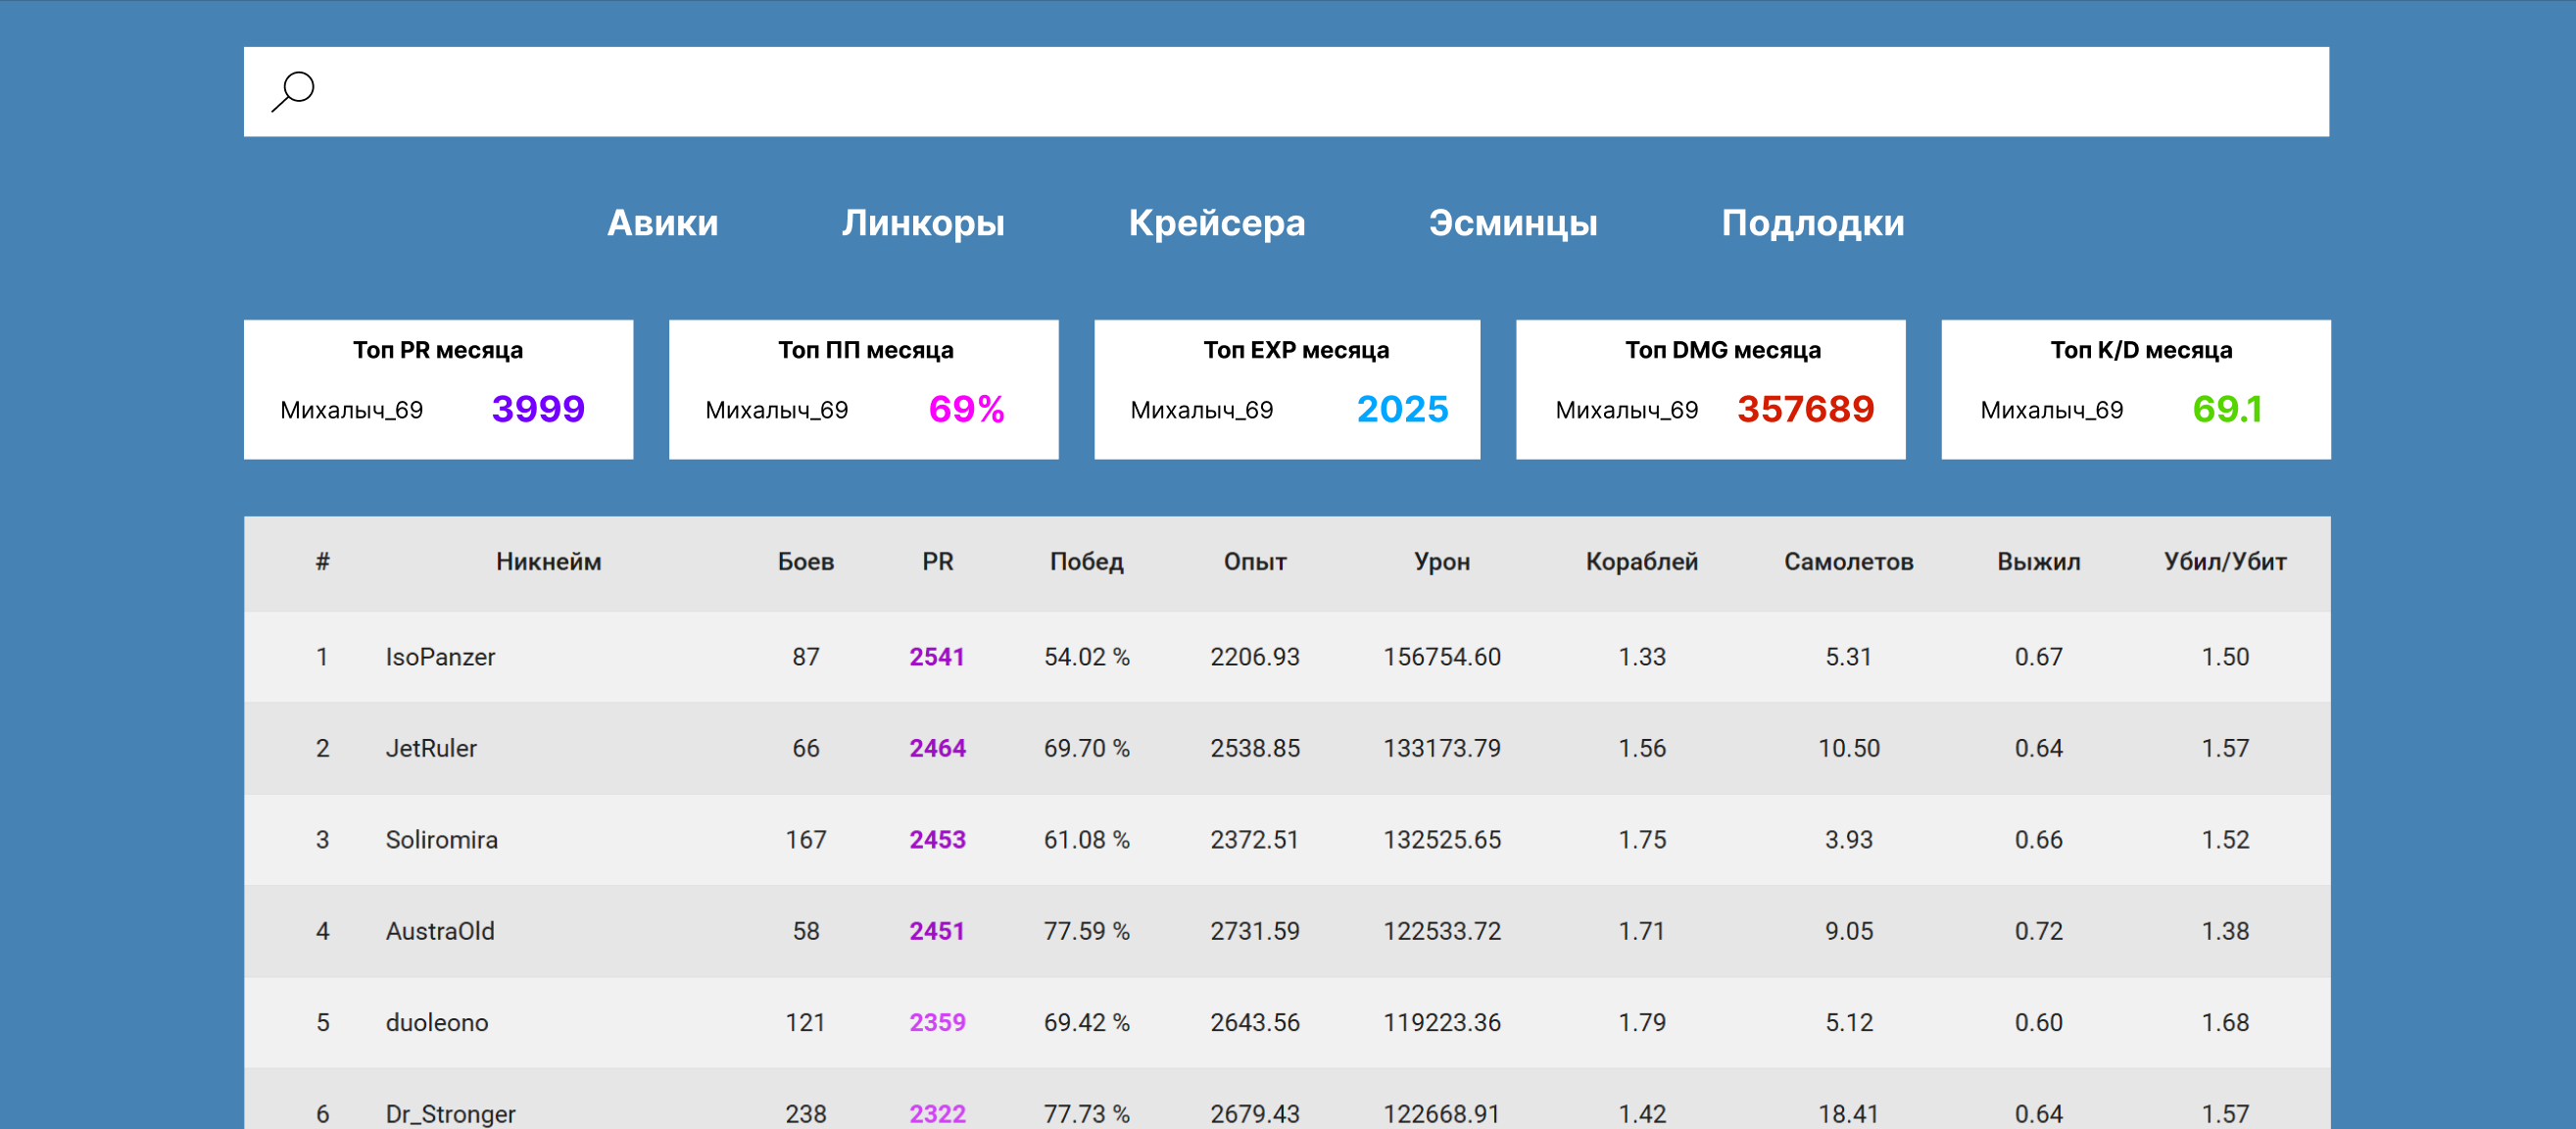Open player AustraOld's row
Viewport: 2576px width, 1129px height.
[x=1287, y=931]
